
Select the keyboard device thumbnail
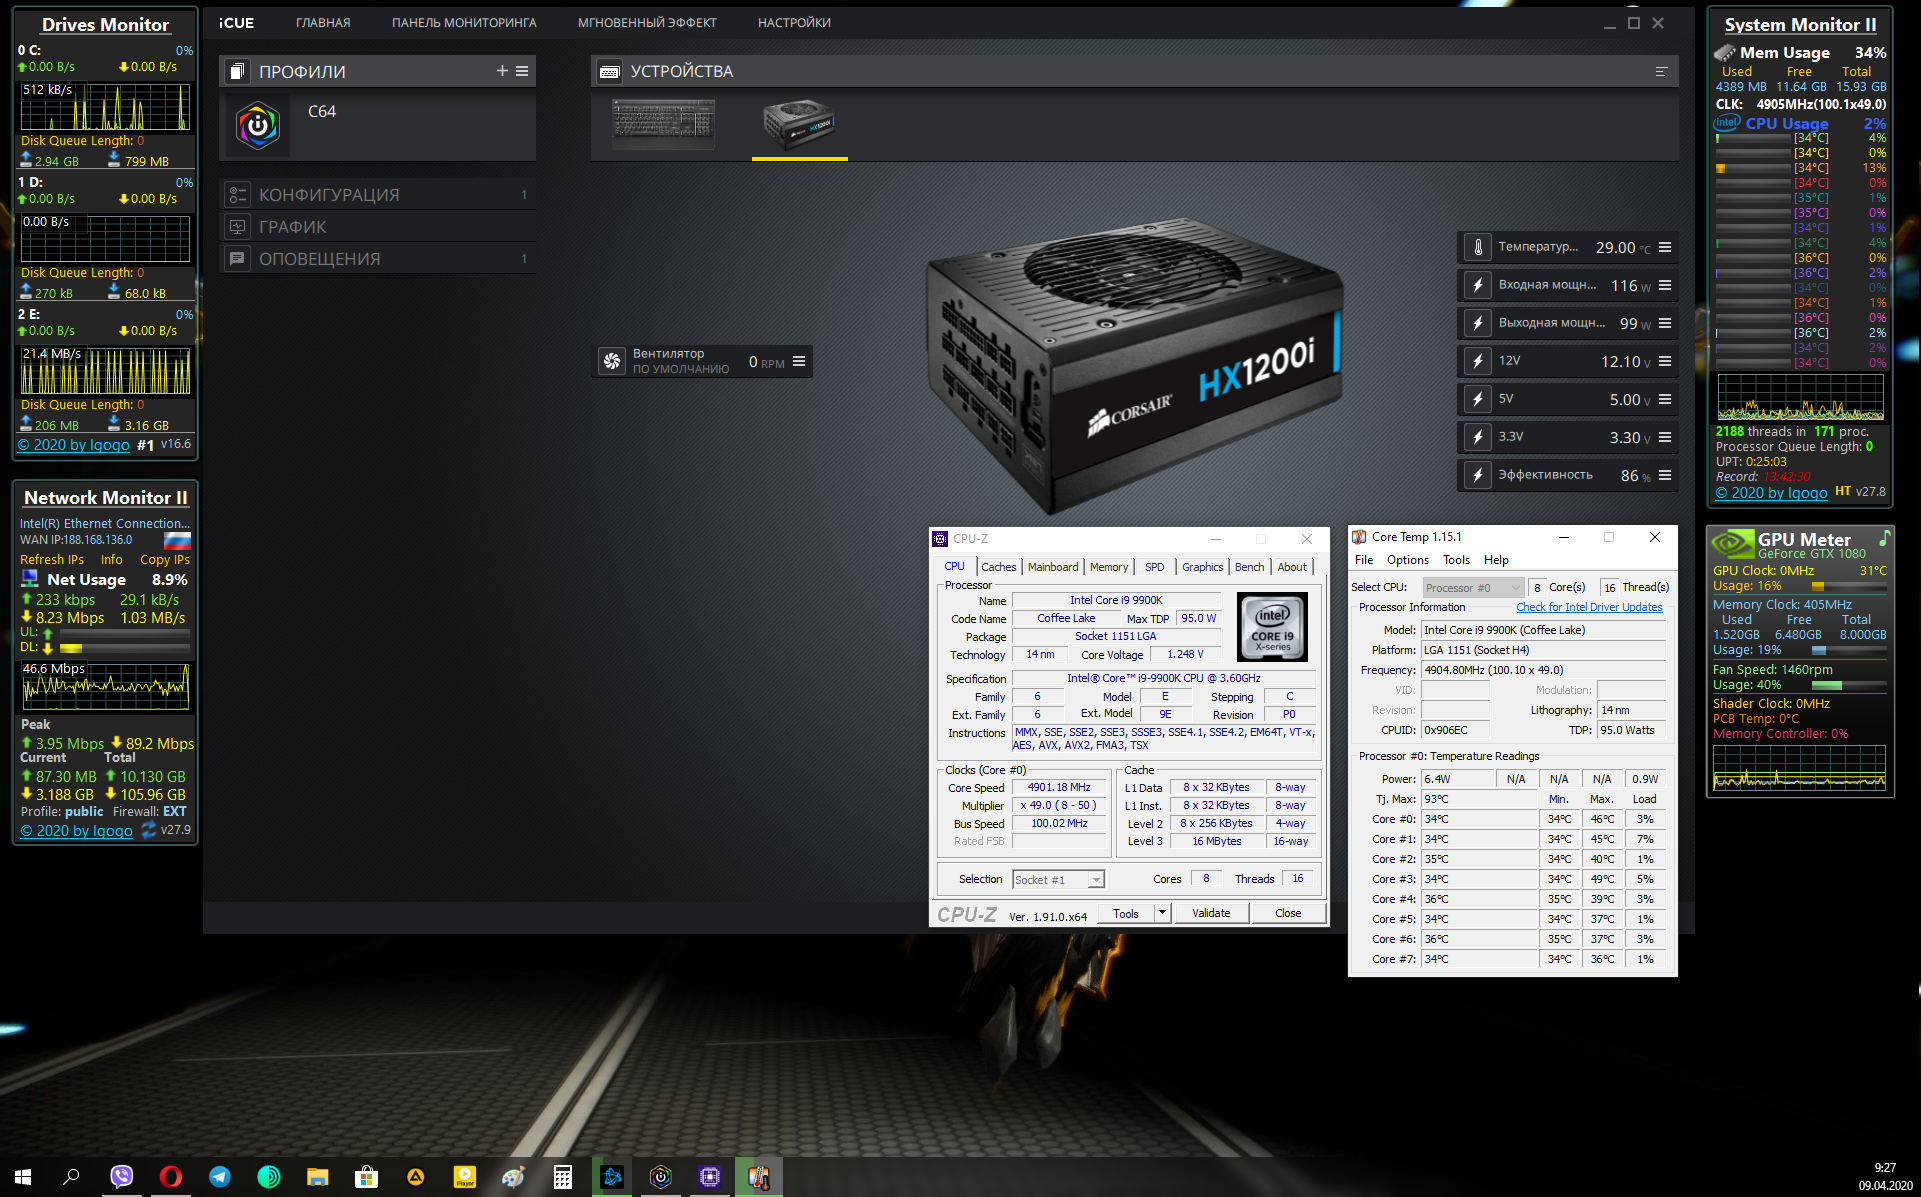point(664,124)
